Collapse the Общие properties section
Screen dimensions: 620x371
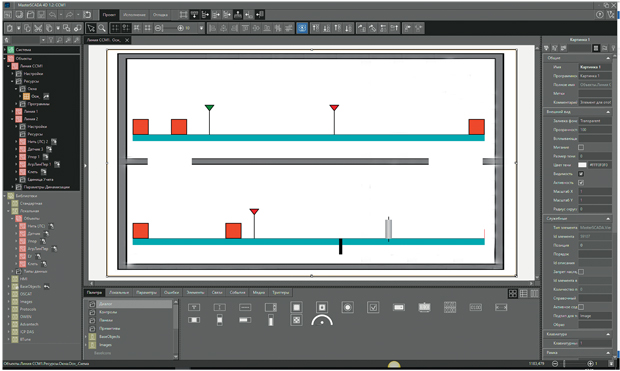click(608, 58)
